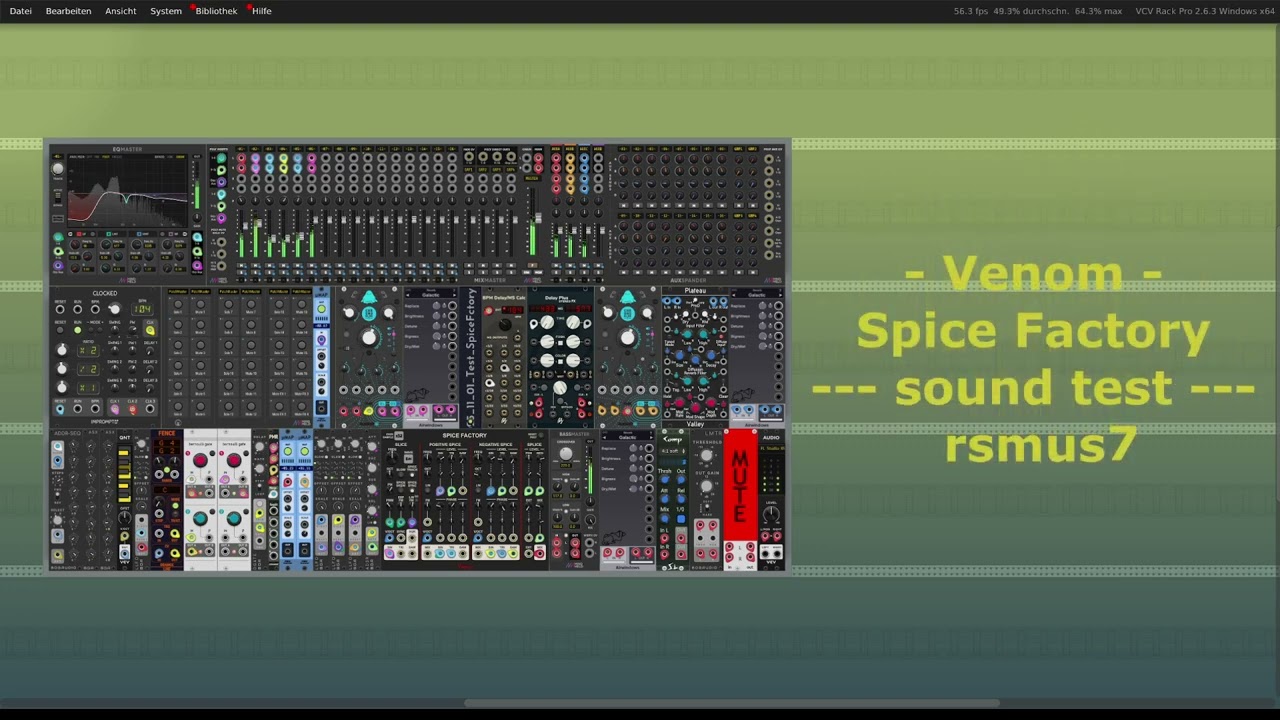Screen dimensions: 1280x720
Task: Open the Bibliothek menu
Action: (x=216, y=11)
